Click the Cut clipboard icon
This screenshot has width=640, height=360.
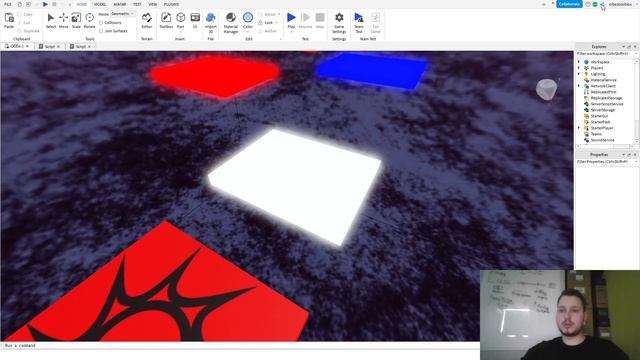pyautogui.click(x=20, y=22)
